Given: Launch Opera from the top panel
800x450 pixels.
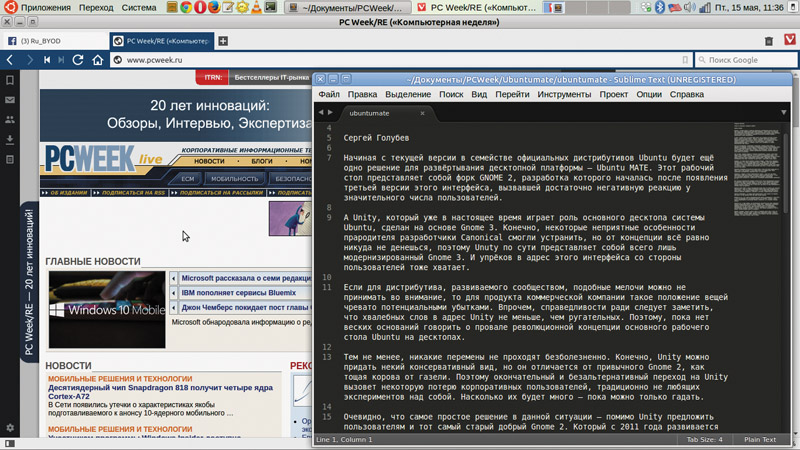Looking at the screenshot, I should (x=200, y=7).
